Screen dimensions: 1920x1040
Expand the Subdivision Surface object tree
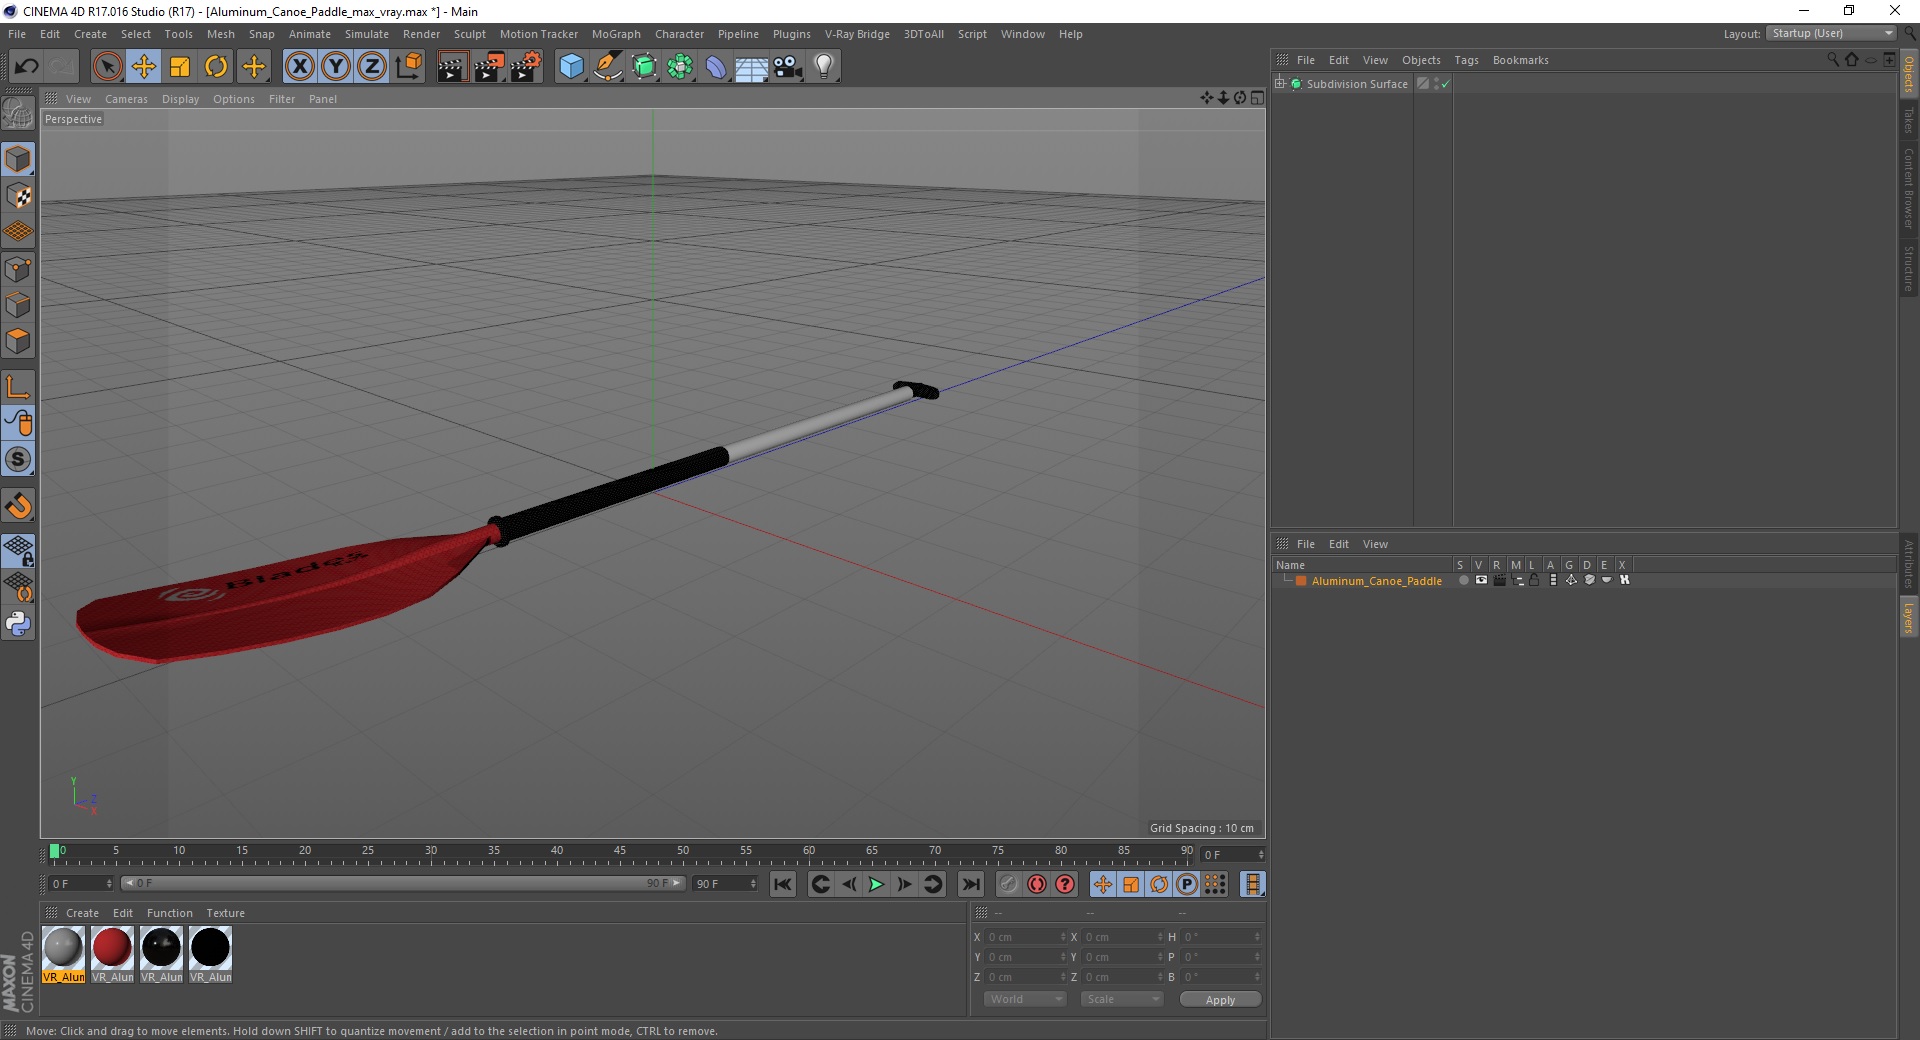click(1280, 84)
